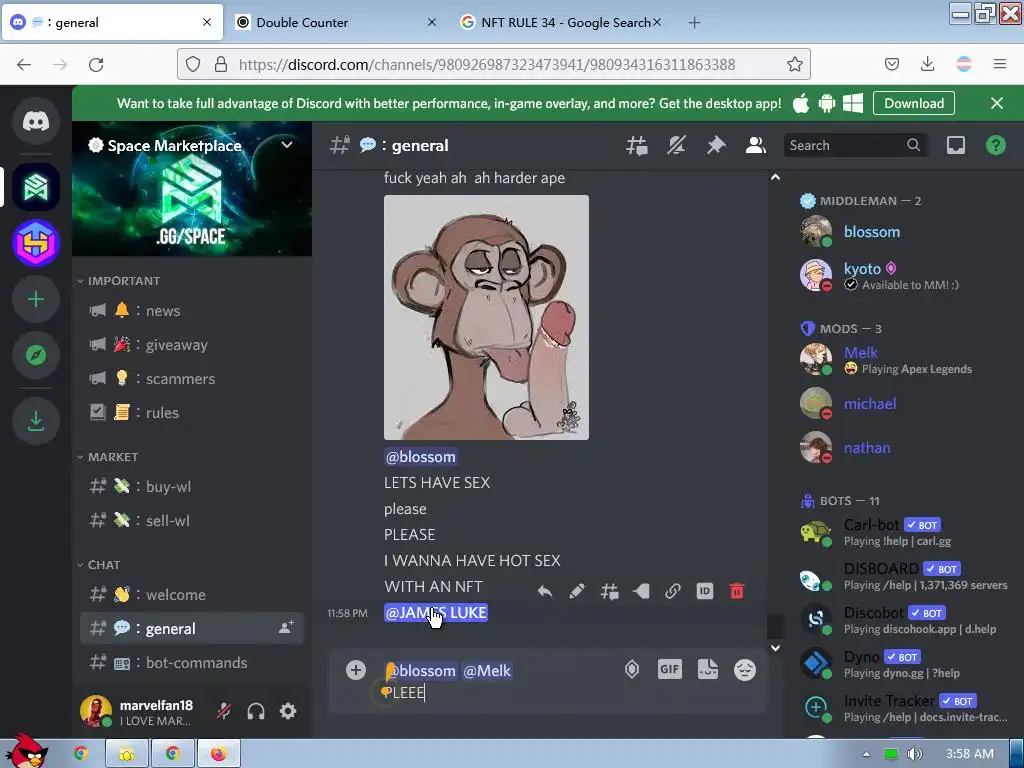Image resolution: width=1024 pixels, height=768 pixels.
Task: Open User Settings gear icon
Action: point(288,711)
